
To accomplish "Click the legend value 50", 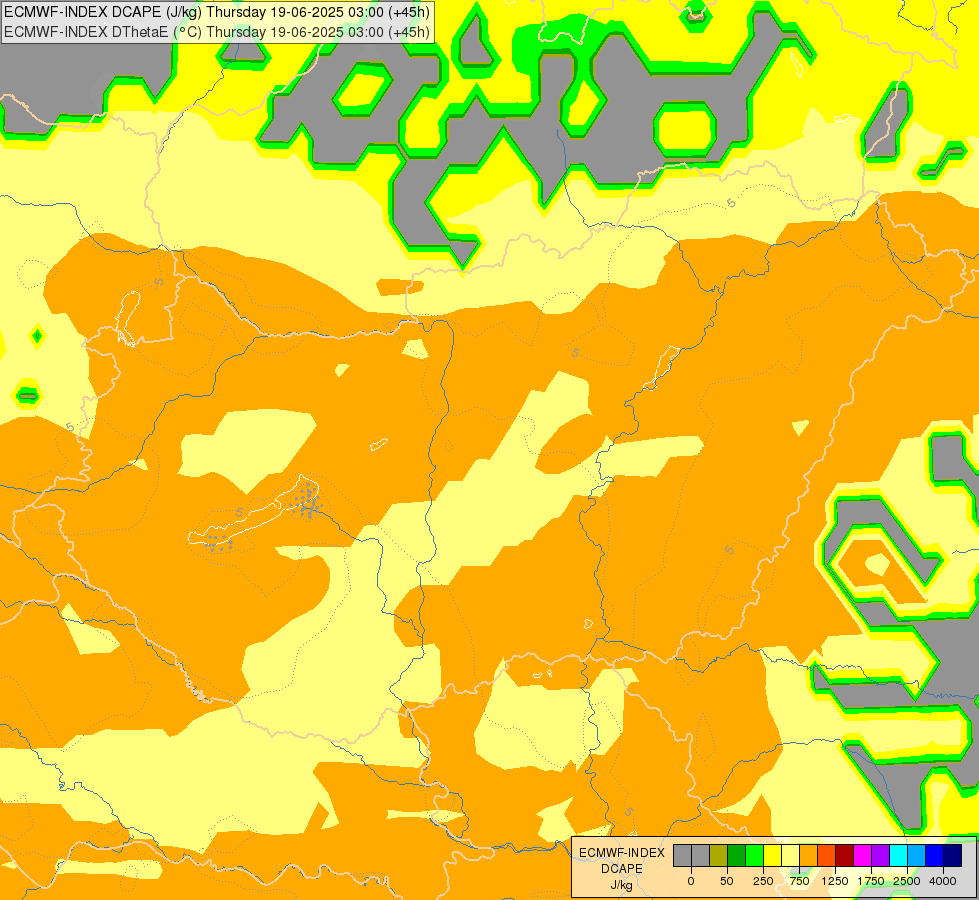I will [727, 881].
